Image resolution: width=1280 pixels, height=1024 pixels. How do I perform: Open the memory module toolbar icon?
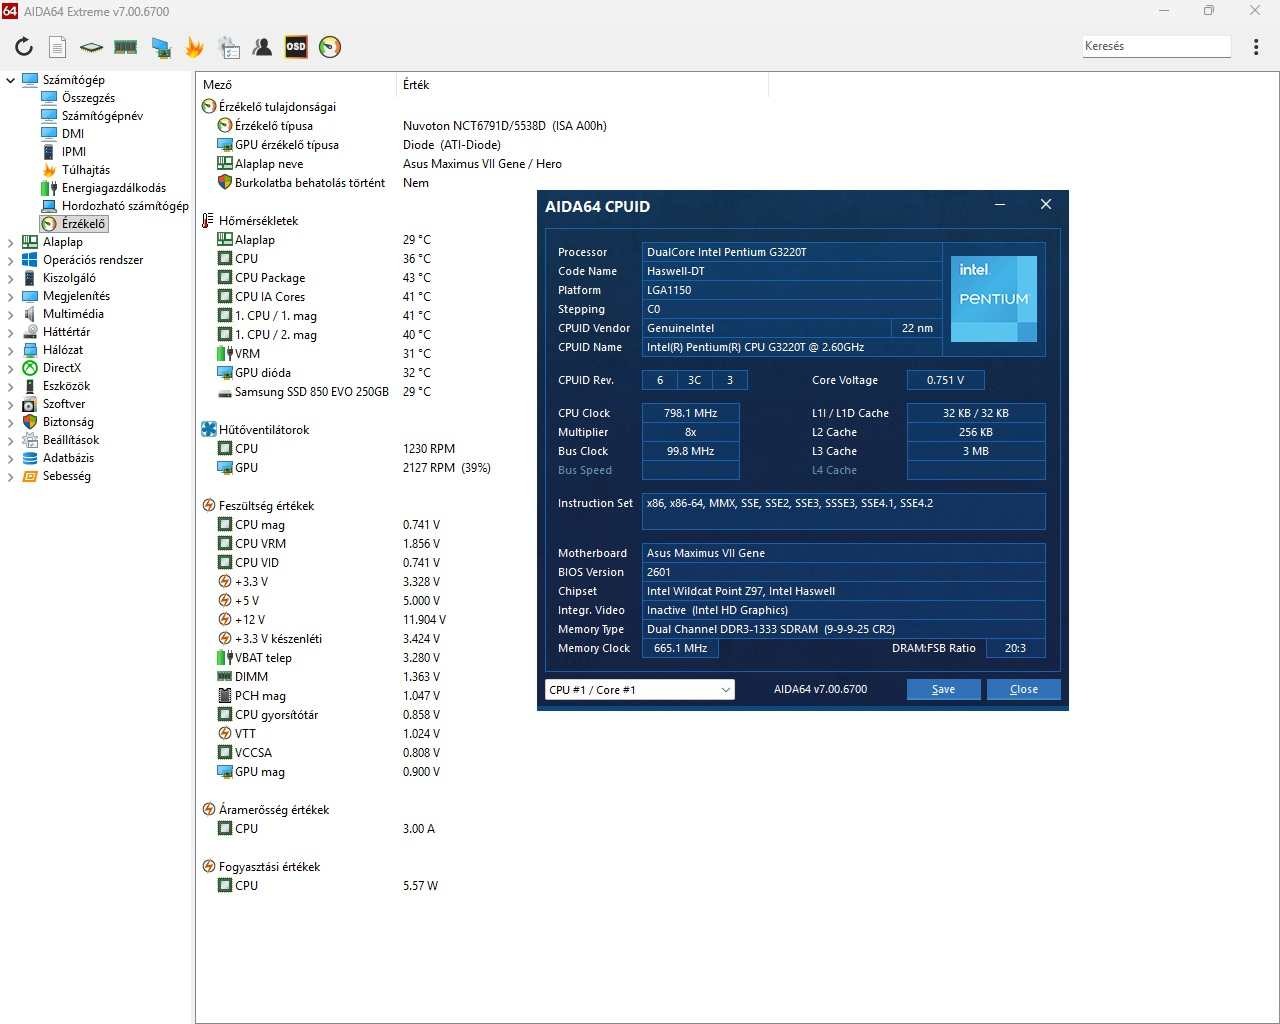click(125, 47)
